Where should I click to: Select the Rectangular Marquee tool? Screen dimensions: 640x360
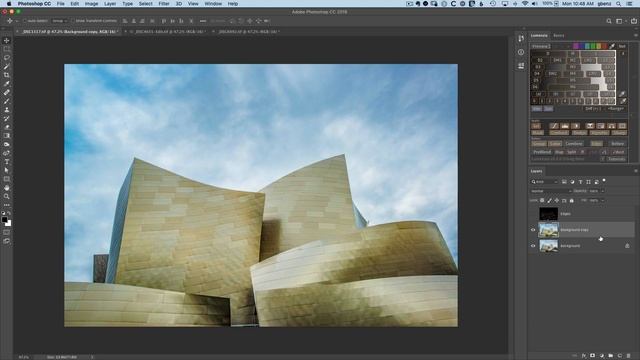[x=7, y=49]
